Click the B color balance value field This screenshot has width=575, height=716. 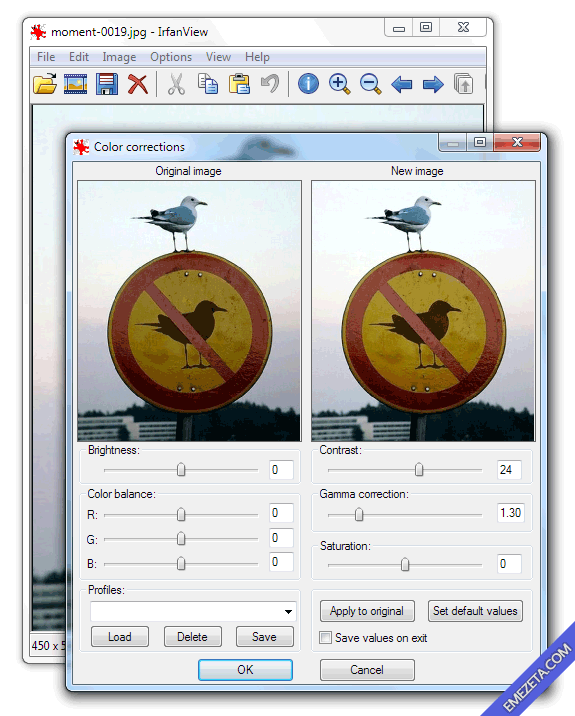click(x=281, y=562)
